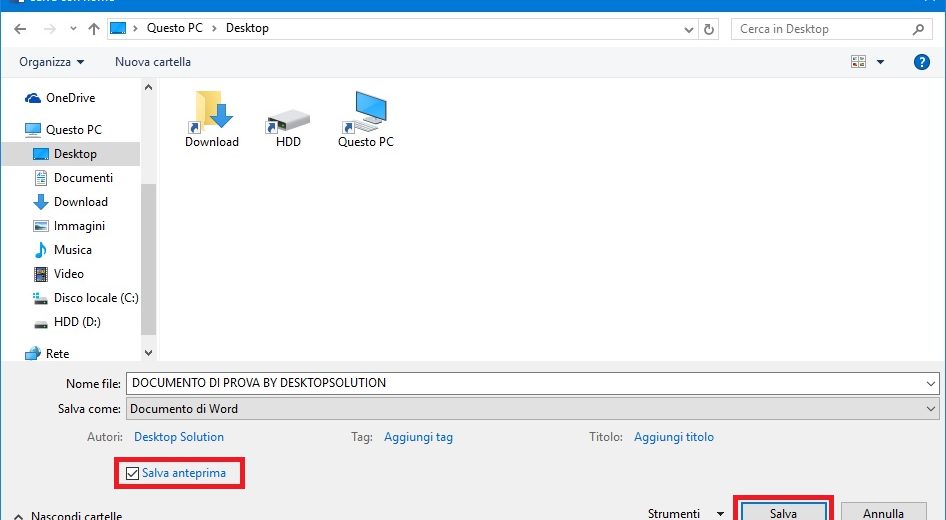Toggle the Salva anteprima checkbox
946x520 pixels.
(x=133, y=473)
